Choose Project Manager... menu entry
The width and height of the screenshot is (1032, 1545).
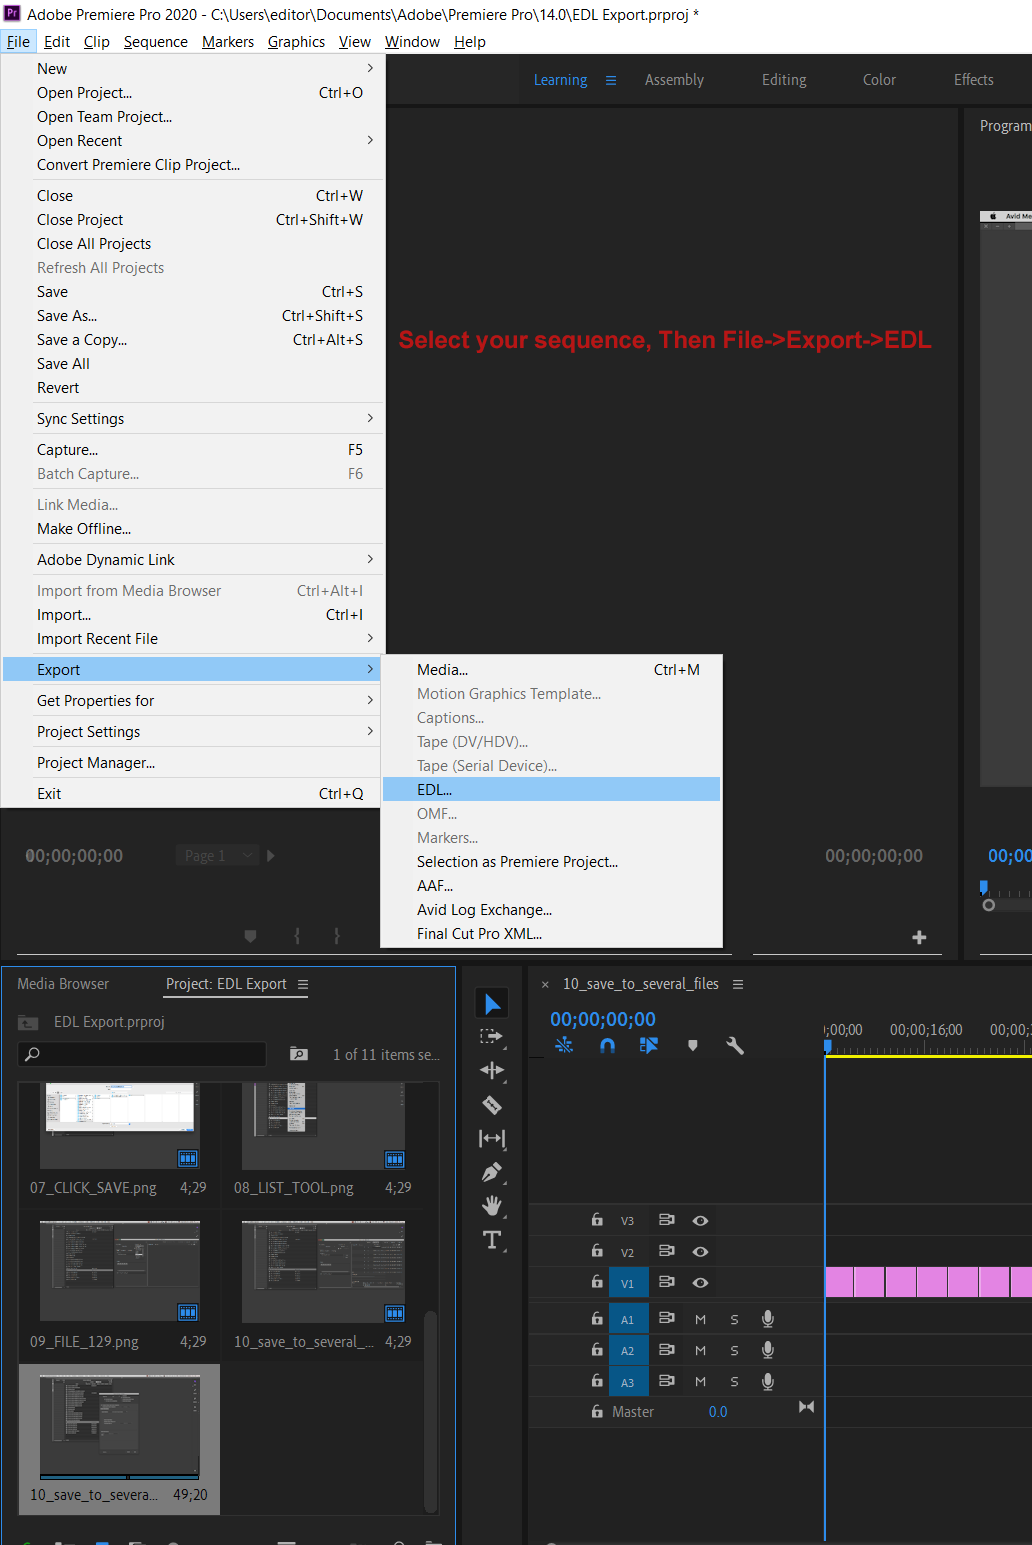(x=194, y=763)
